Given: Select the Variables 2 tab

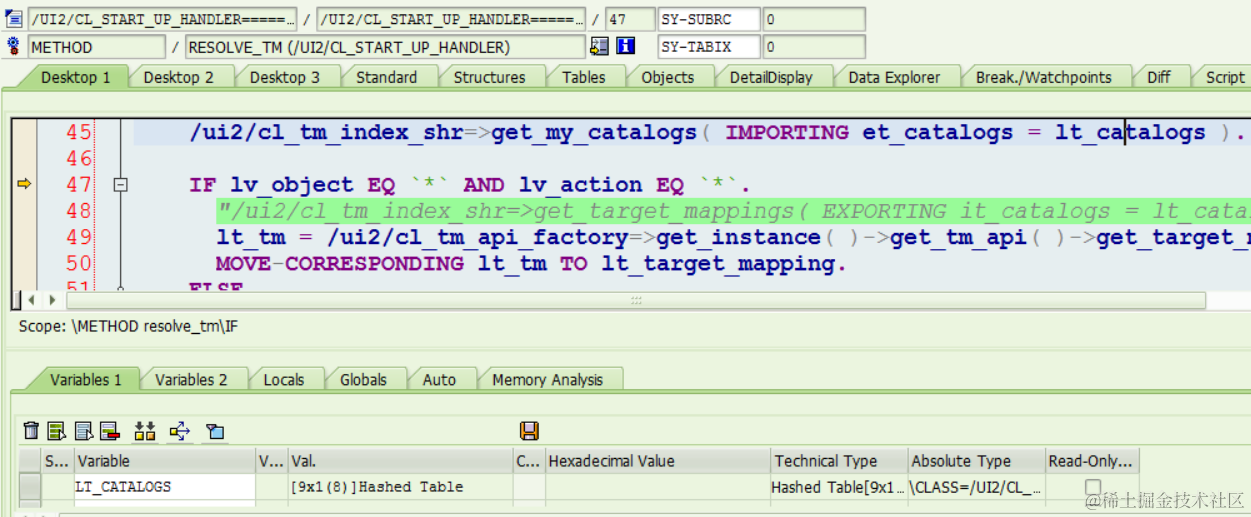Looking at the screenshot, I should (x=191, y=380).
